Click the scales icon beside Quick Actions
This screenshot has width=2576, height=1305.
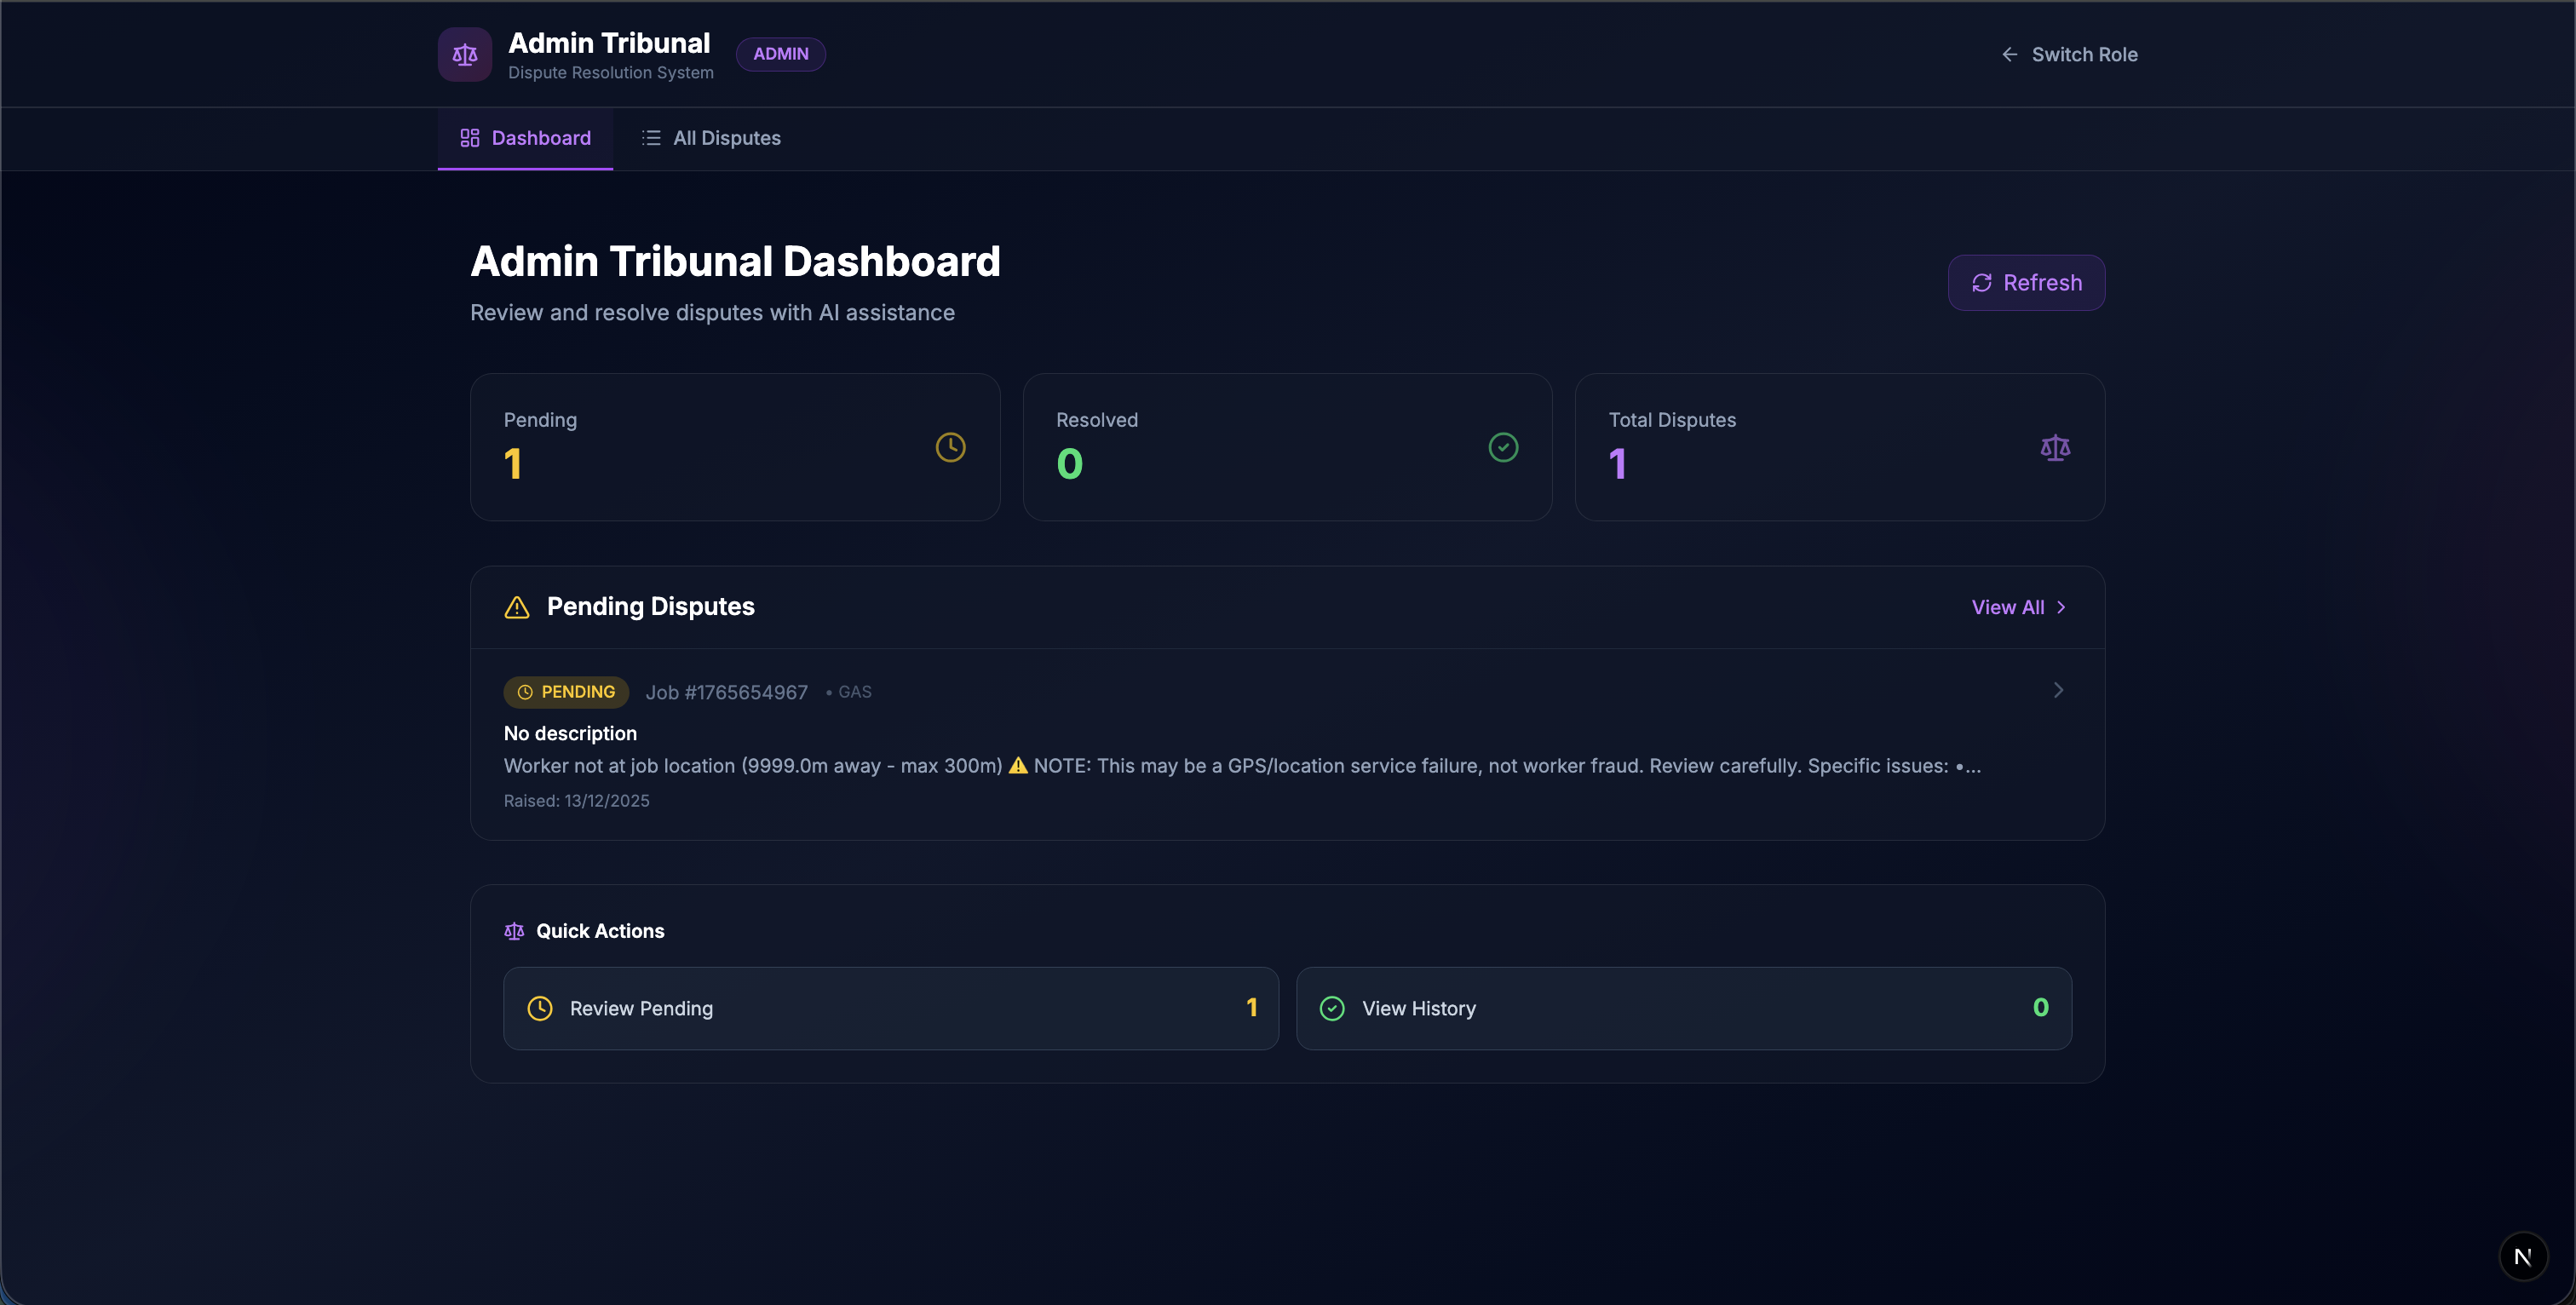pos(514,931)
